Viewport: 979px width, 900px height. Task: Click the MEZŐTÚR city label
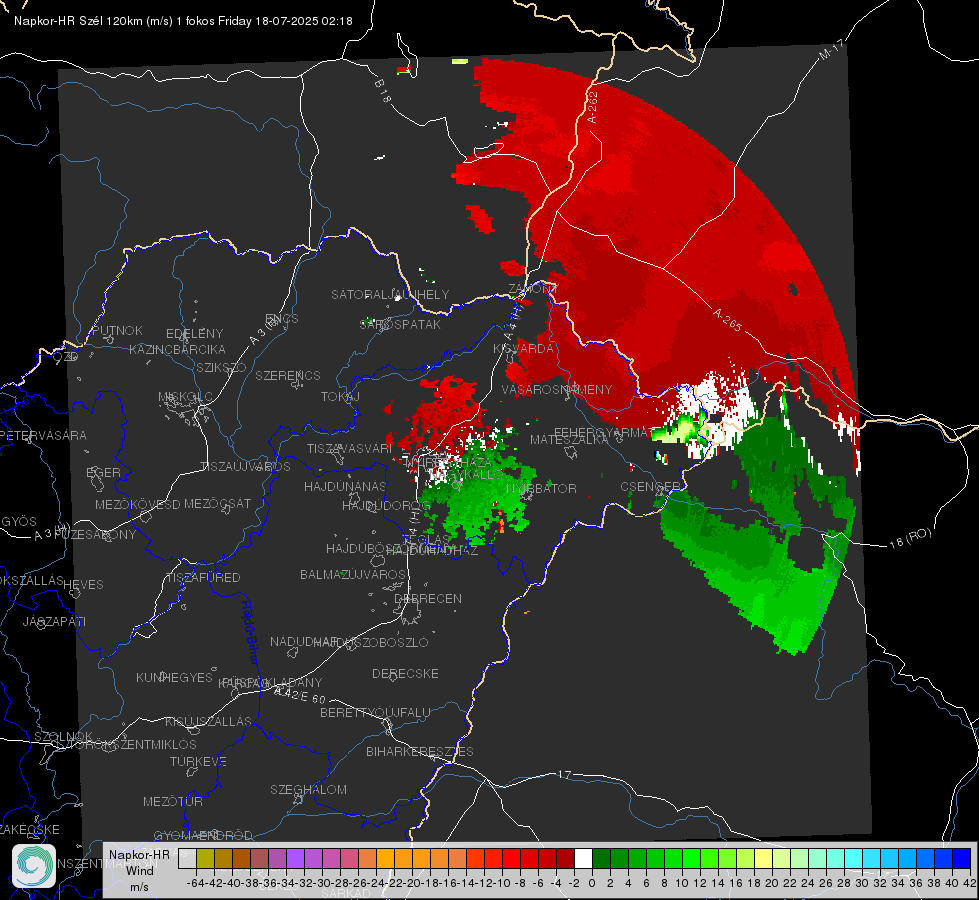pos(173,801)
